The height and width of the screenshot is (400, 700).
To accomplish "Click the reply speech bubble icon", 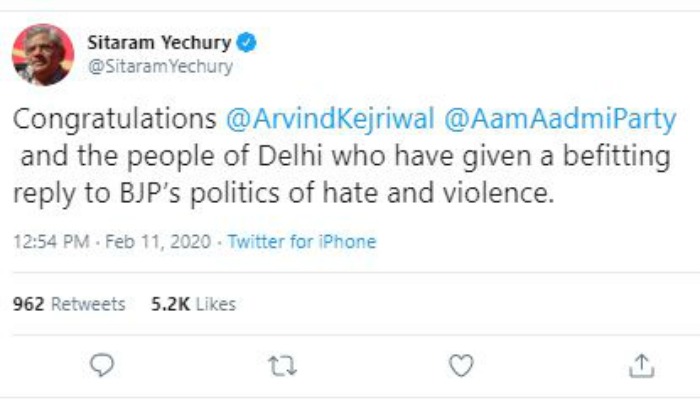I will pos(102,366).
